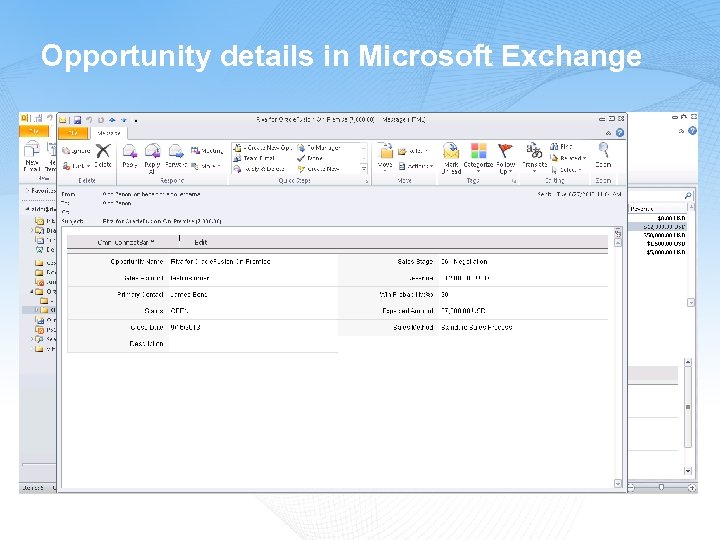Click the Sales Method value
The width and height of the screenshot is (720, 540).
click(x=477, y=327)
